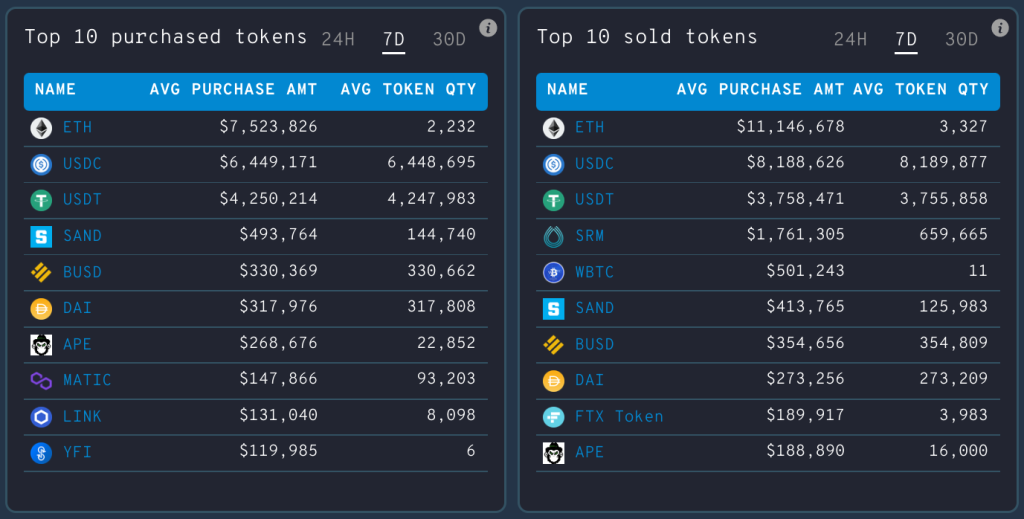Sort purchased tokens by AVG TOKEN QTY
Screen dimensions: 1024x519
[x=408, y=90]
